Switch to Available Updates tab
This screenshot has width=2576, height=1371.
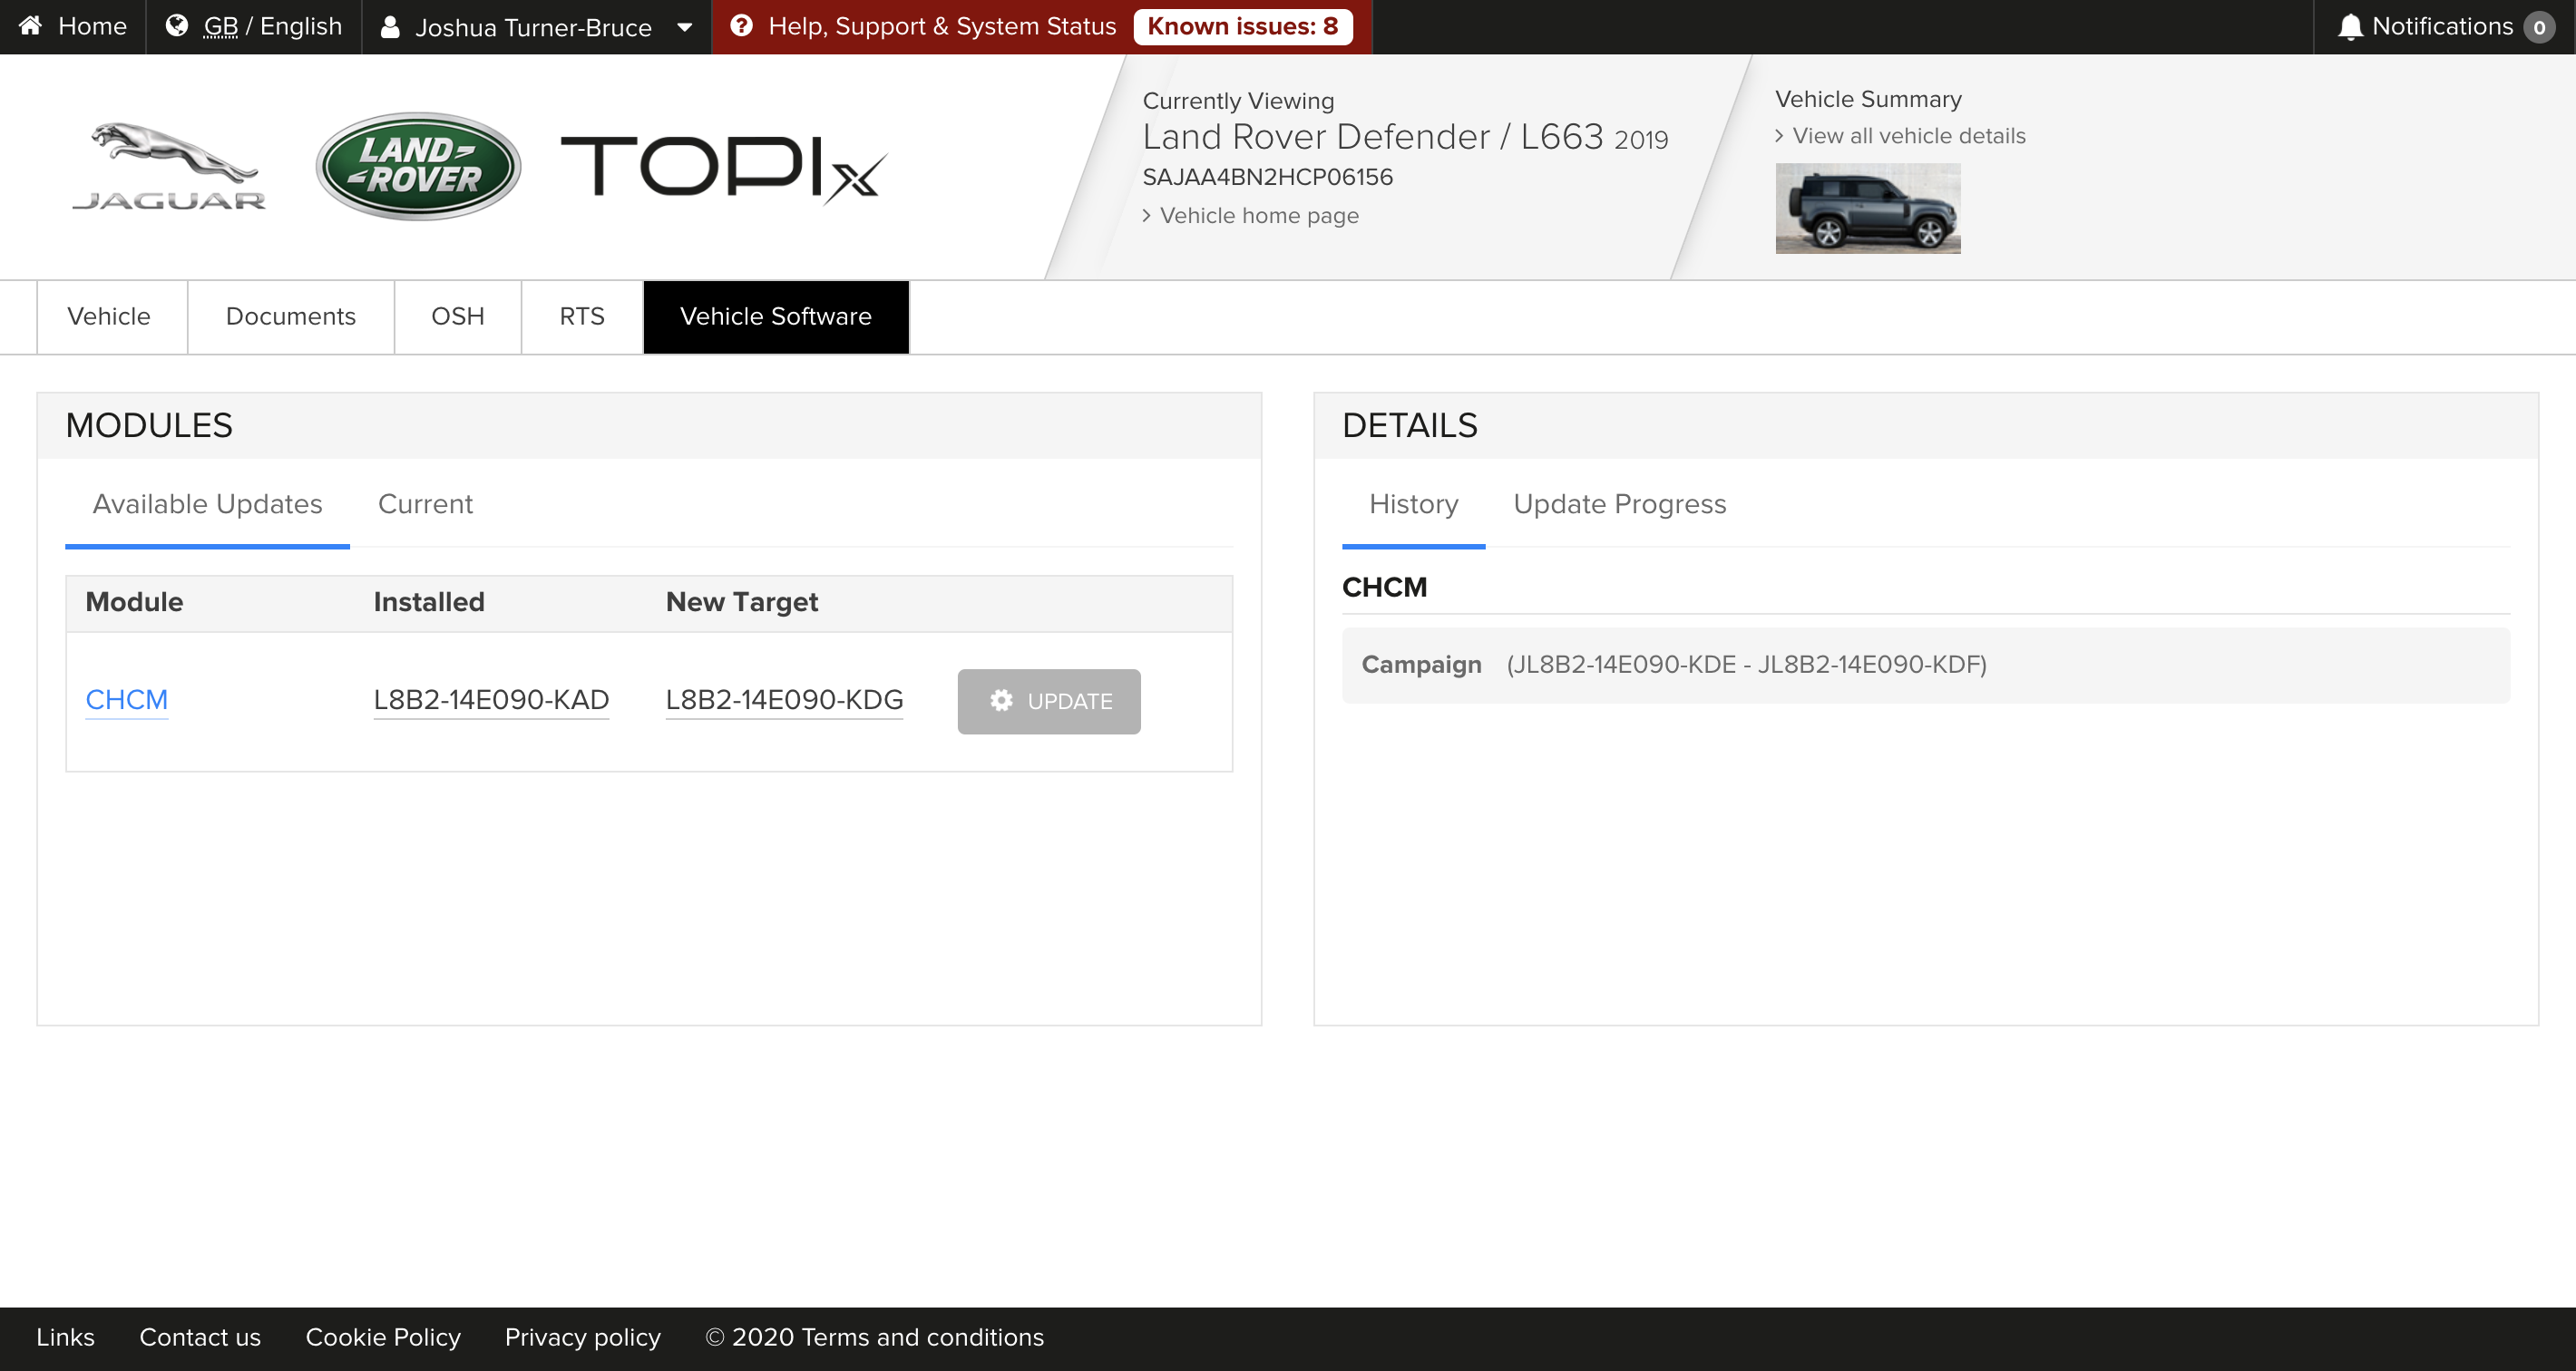coord(207,505)
